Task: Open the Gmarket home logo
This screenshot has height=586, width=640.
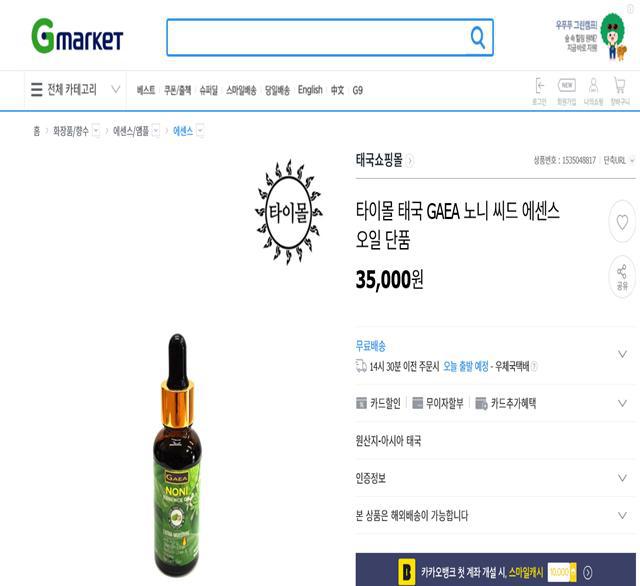Action: tap(77, 36)
